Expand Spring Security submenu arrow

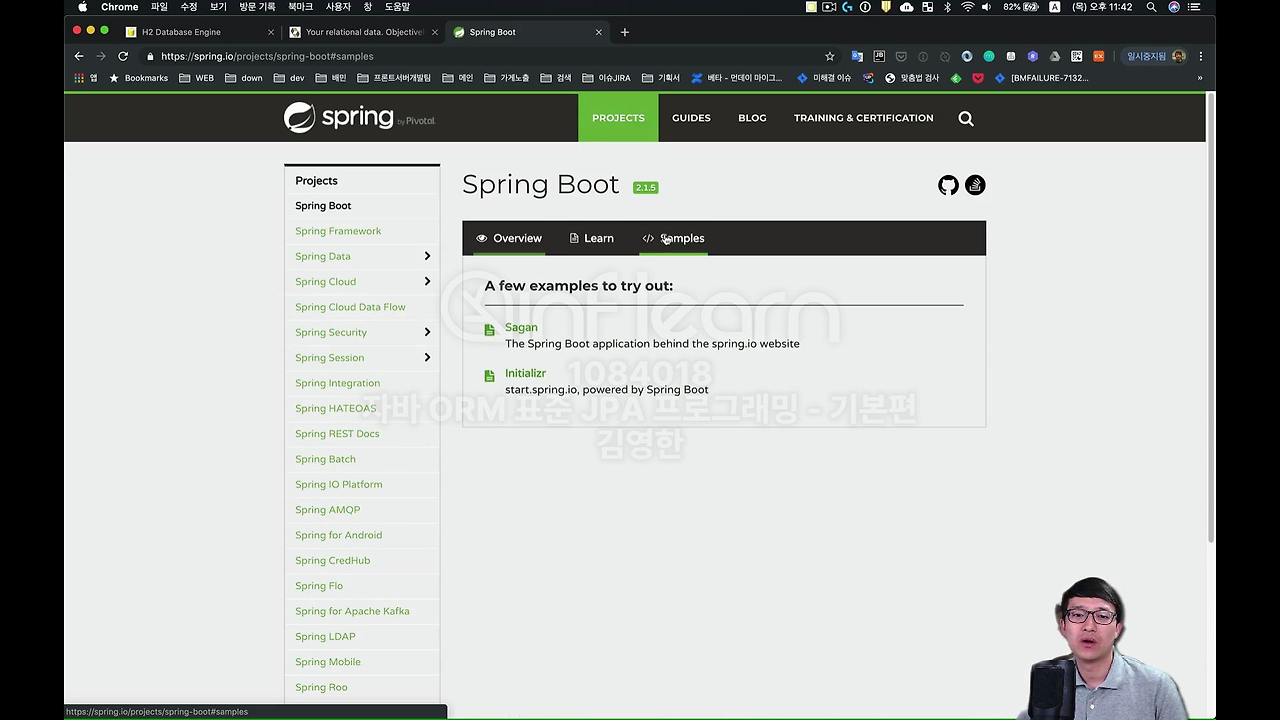[427, 332]
